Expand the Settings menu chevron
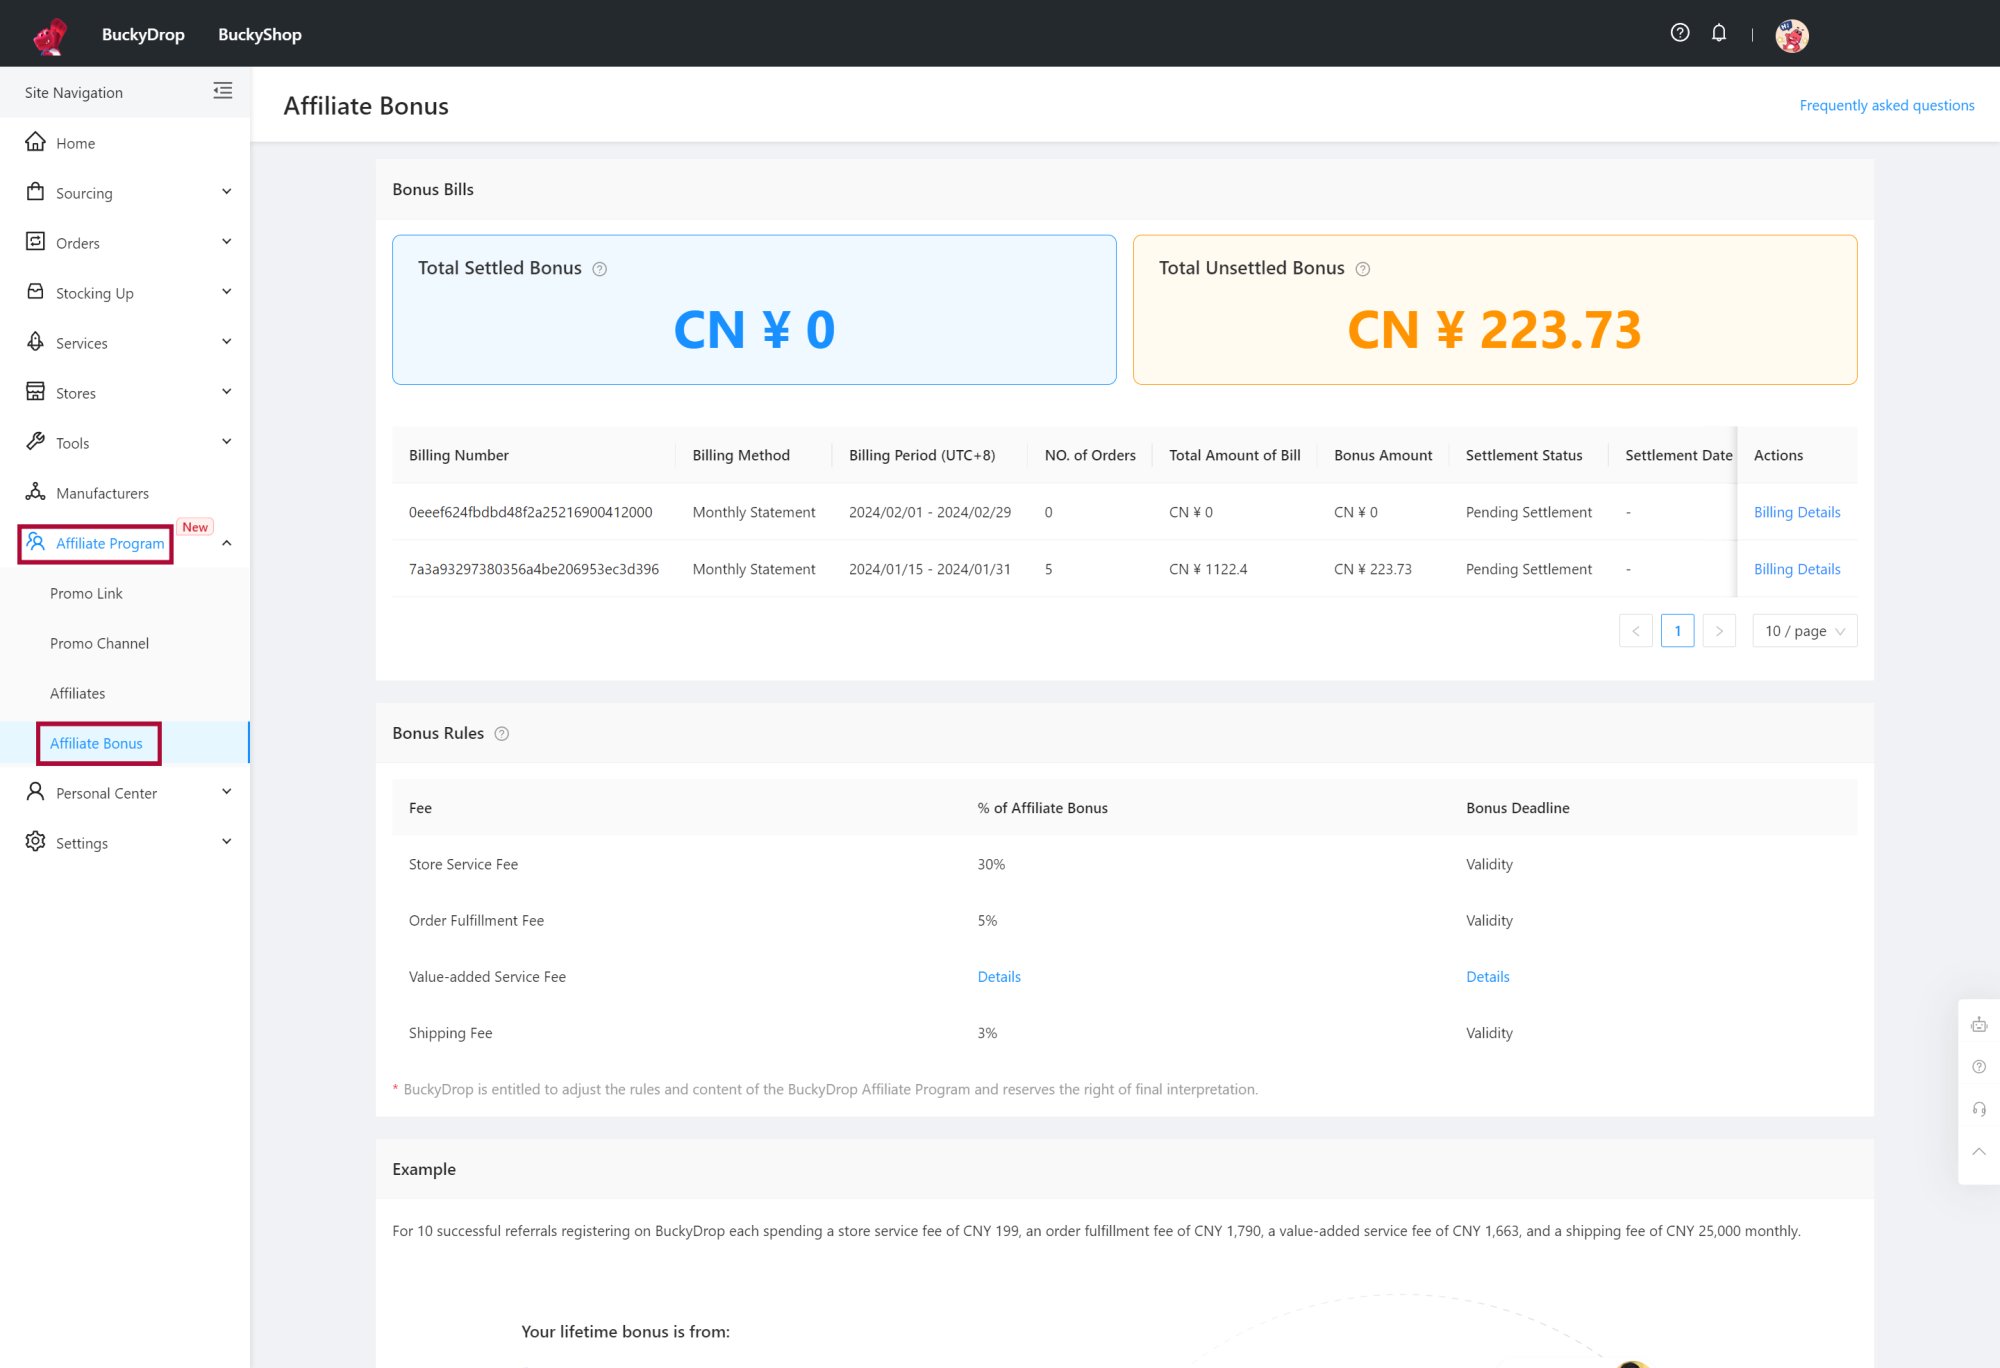This screenshot has width=2000, height=1368. click(227, 842)
